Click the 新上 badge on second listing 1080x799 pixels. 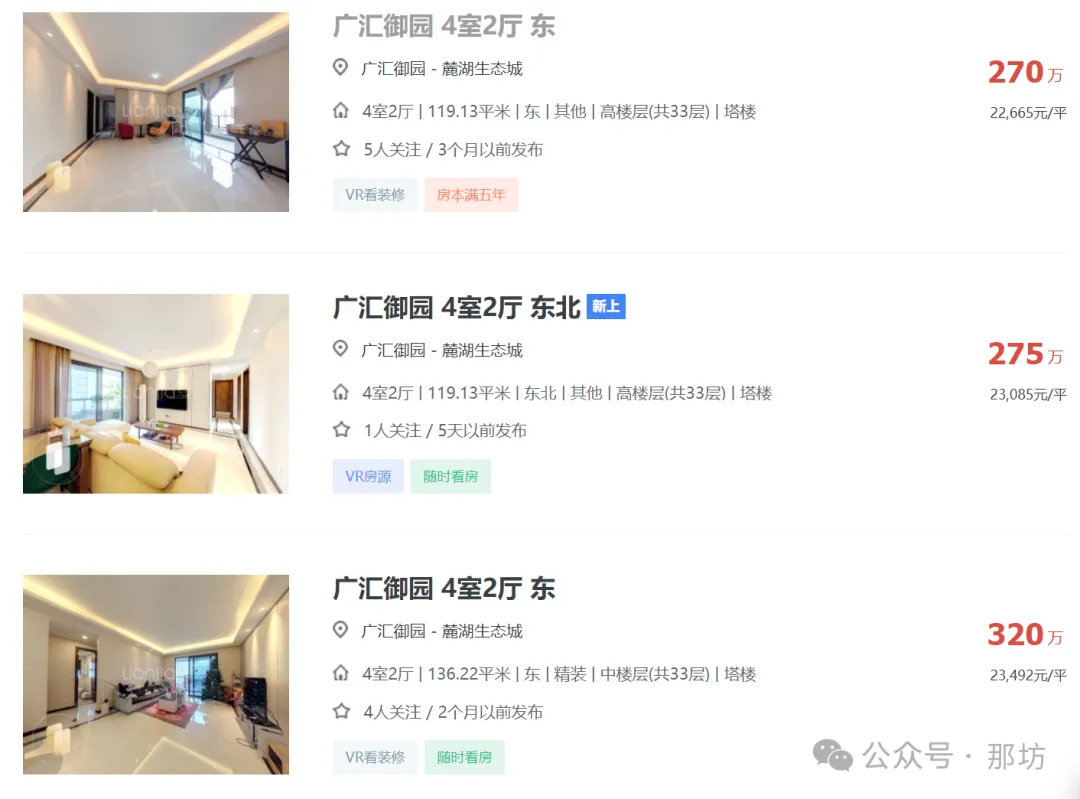coord(606,307)
